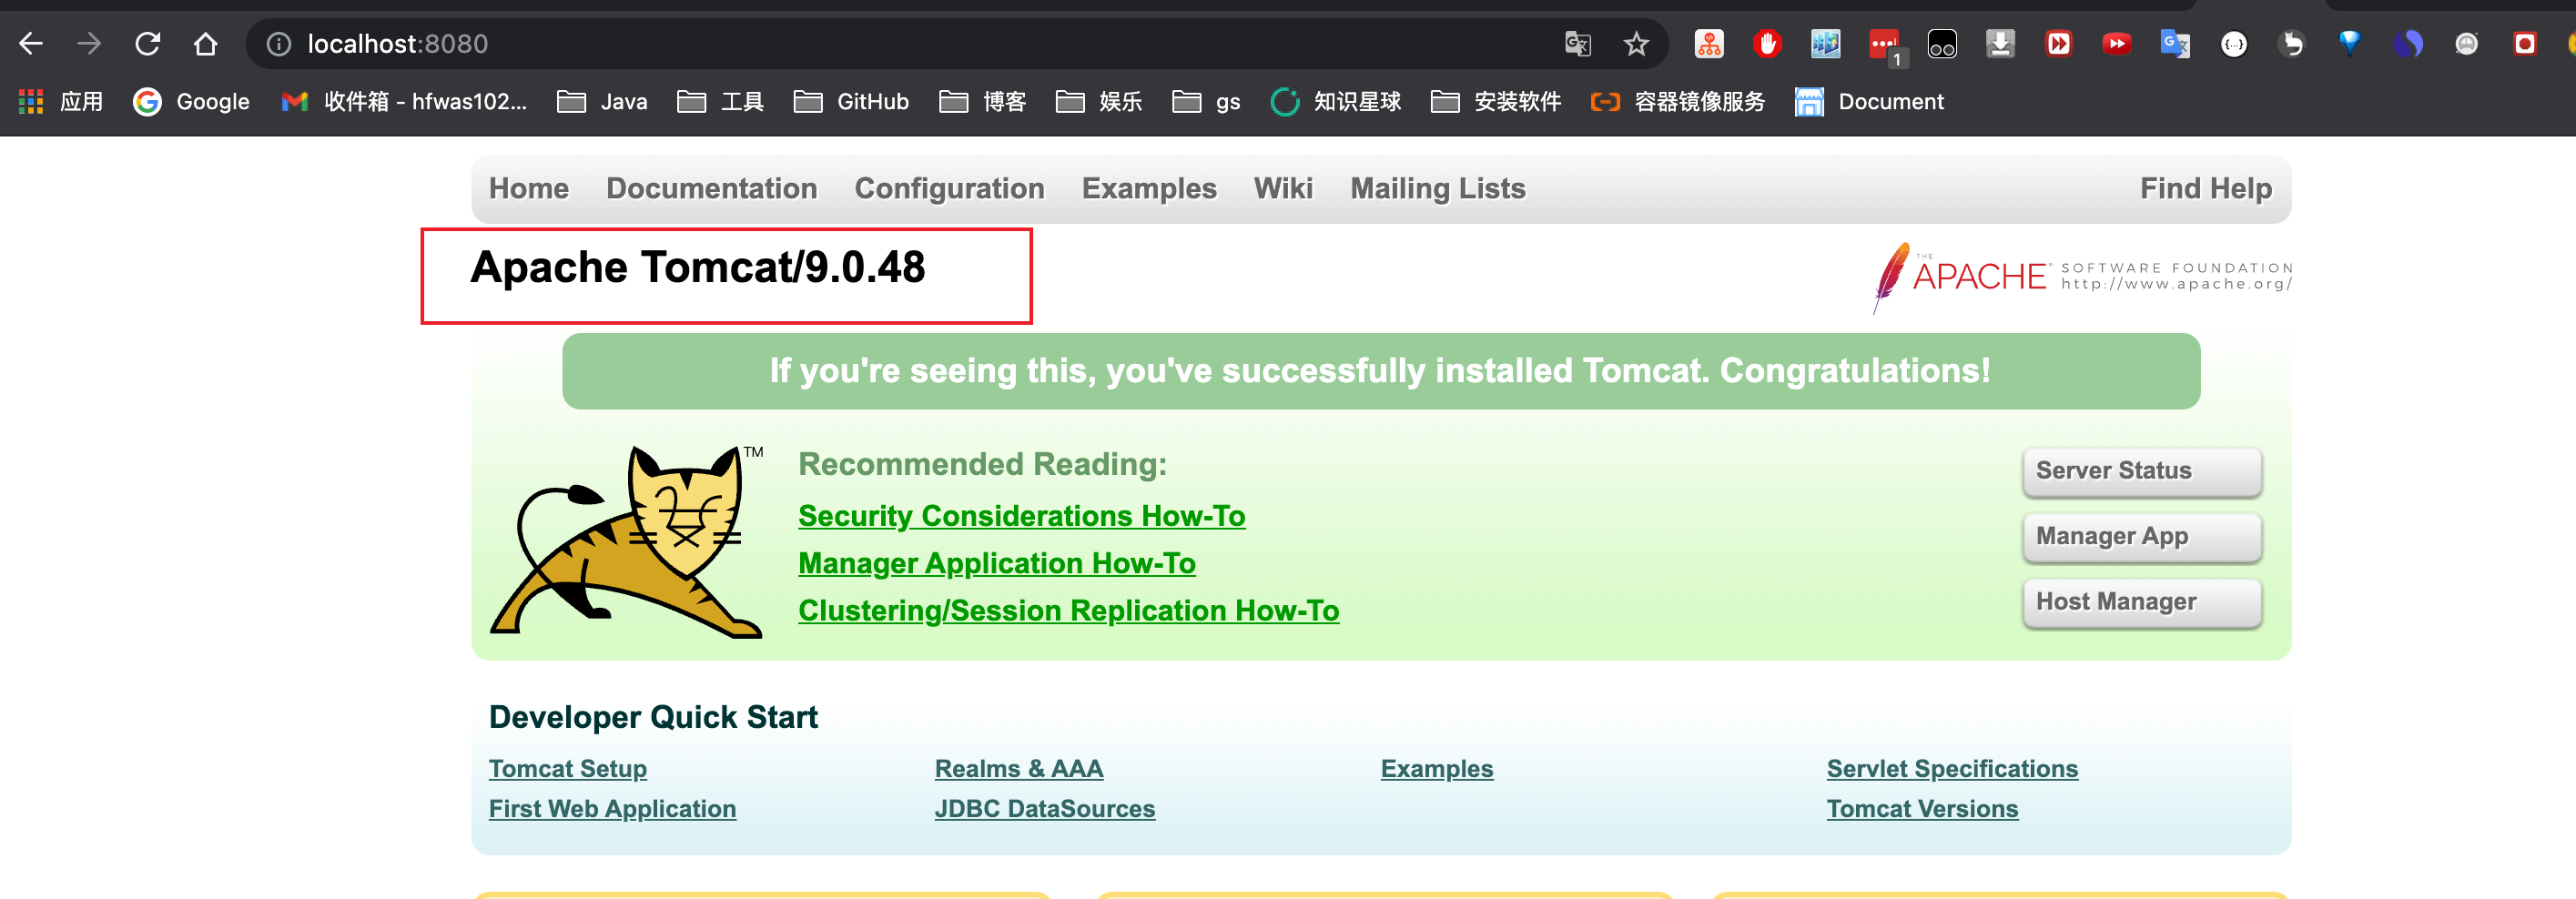Open the 娱乐 bookmarks folder

[x=1099, y=102]
